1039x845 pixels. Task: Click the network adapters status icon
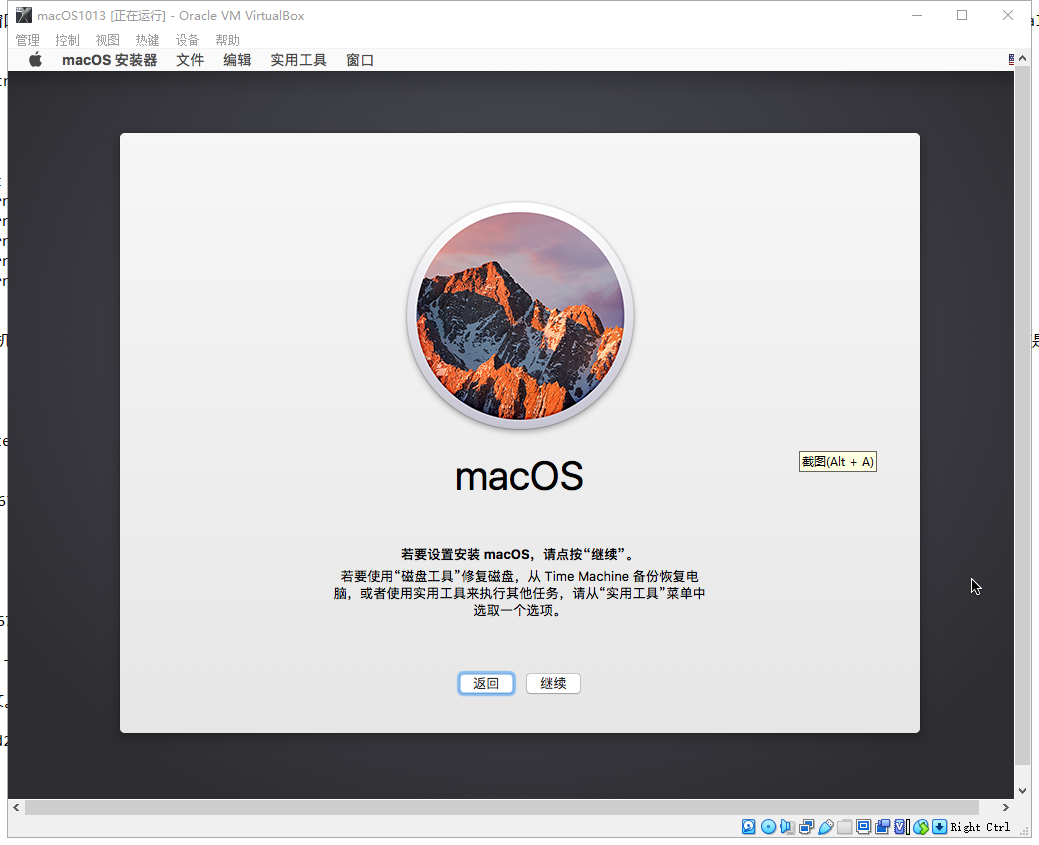click(x=806, y=826)
